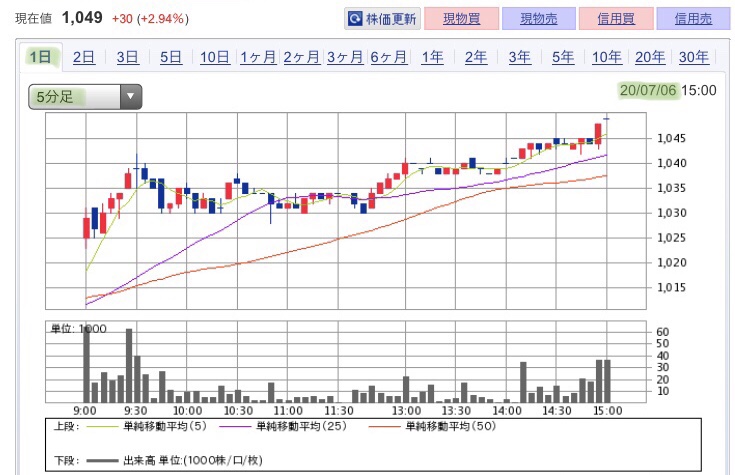735x475 pixels.
Task: Switch to the 5日 period tab
Action: 171,57
